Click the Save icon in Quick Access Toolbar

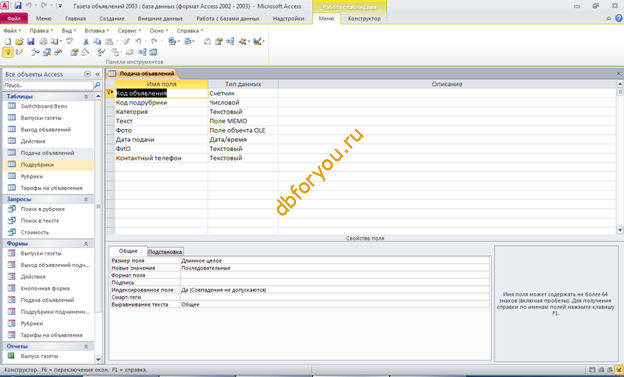18,6
